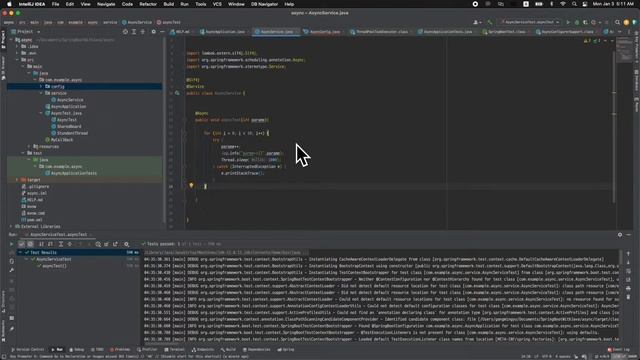Switch to AsyncConfig.java editor tab
Screen dimensions: 640x360
pyautogui.click(x=322, y=31)
